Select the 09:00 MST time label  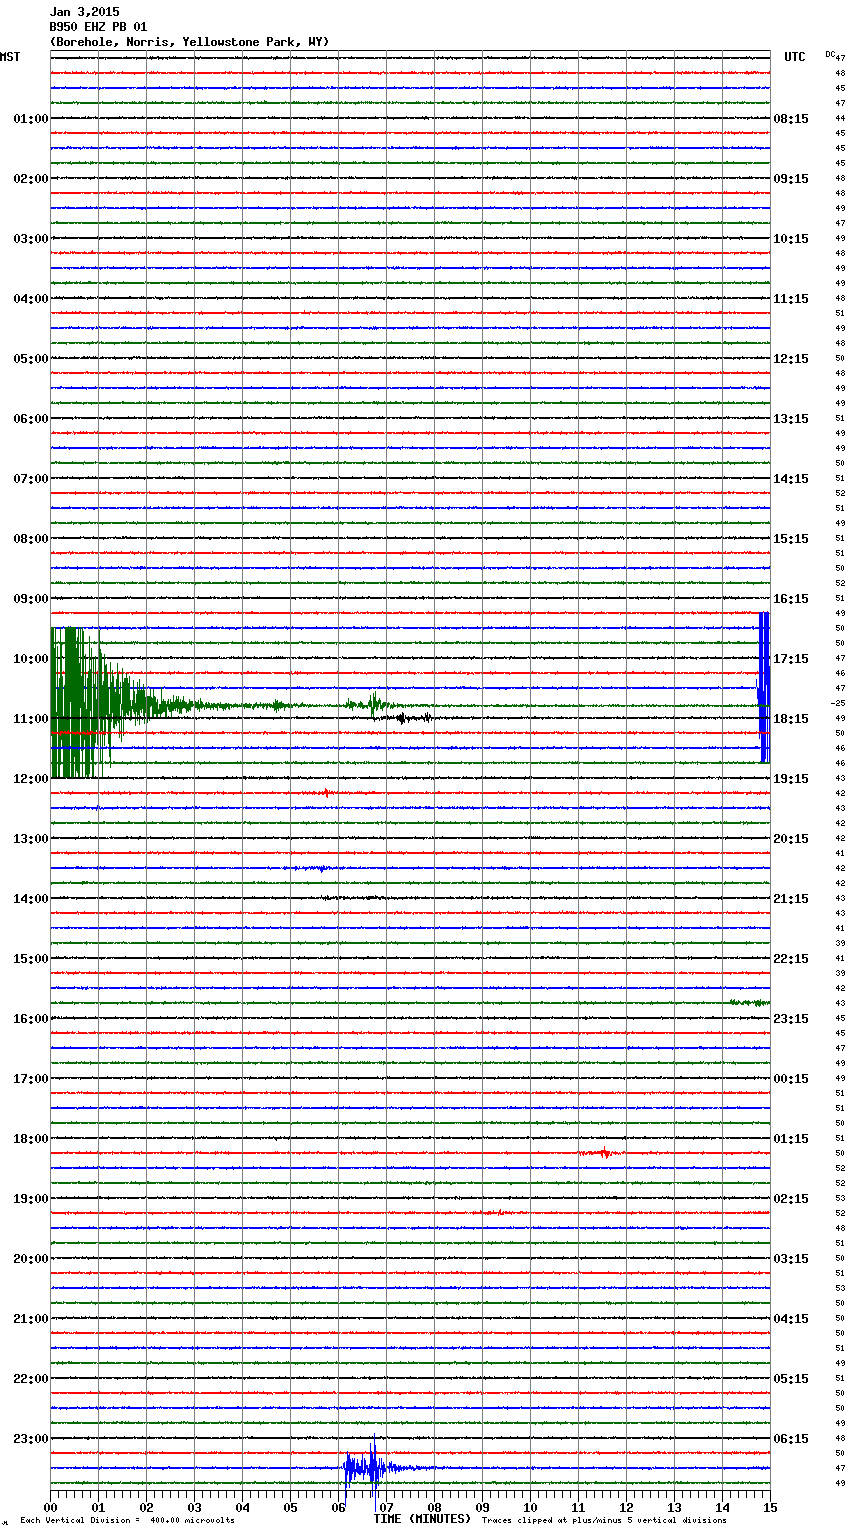point(31,599)
